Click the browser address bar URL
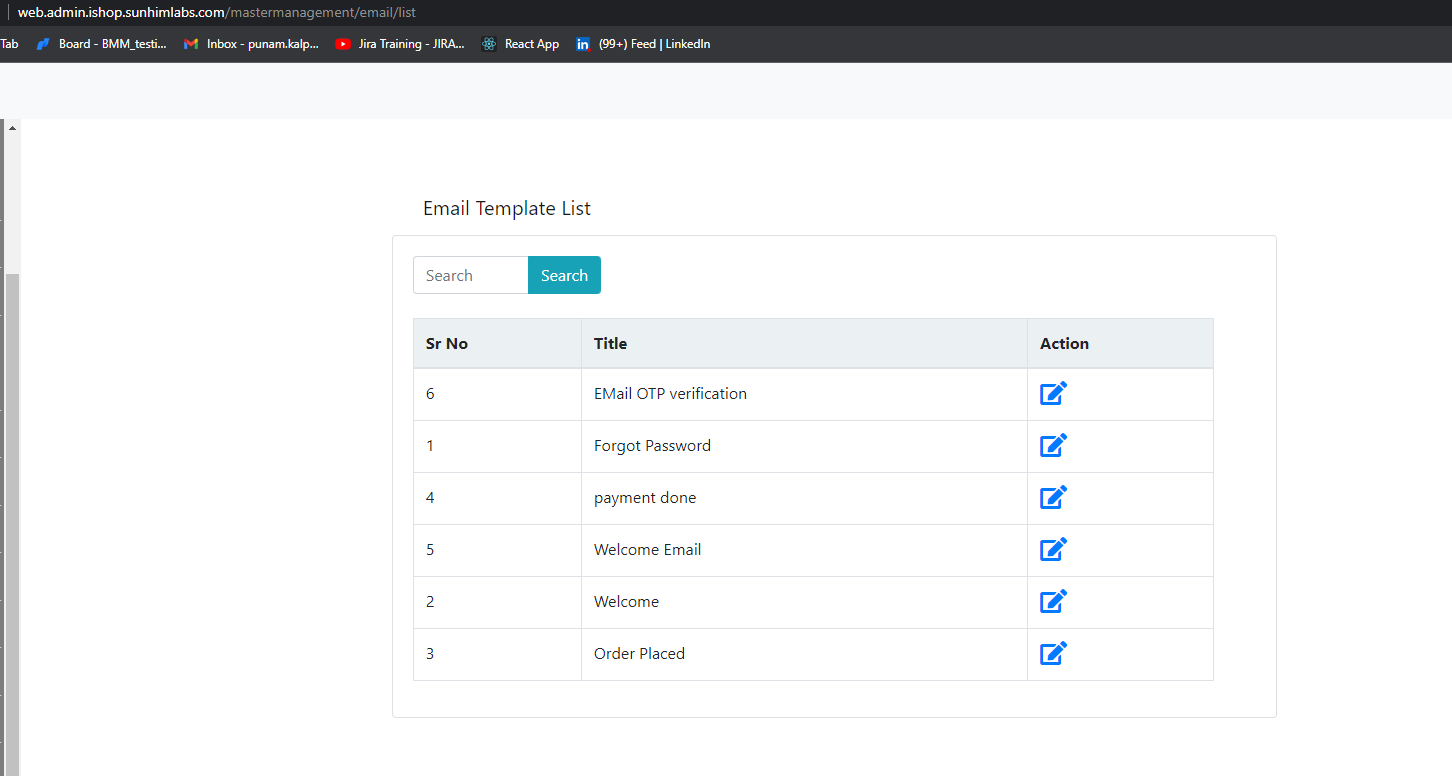Image resolution: width=1452 pixels, height=776 pixels. point(216,12)
